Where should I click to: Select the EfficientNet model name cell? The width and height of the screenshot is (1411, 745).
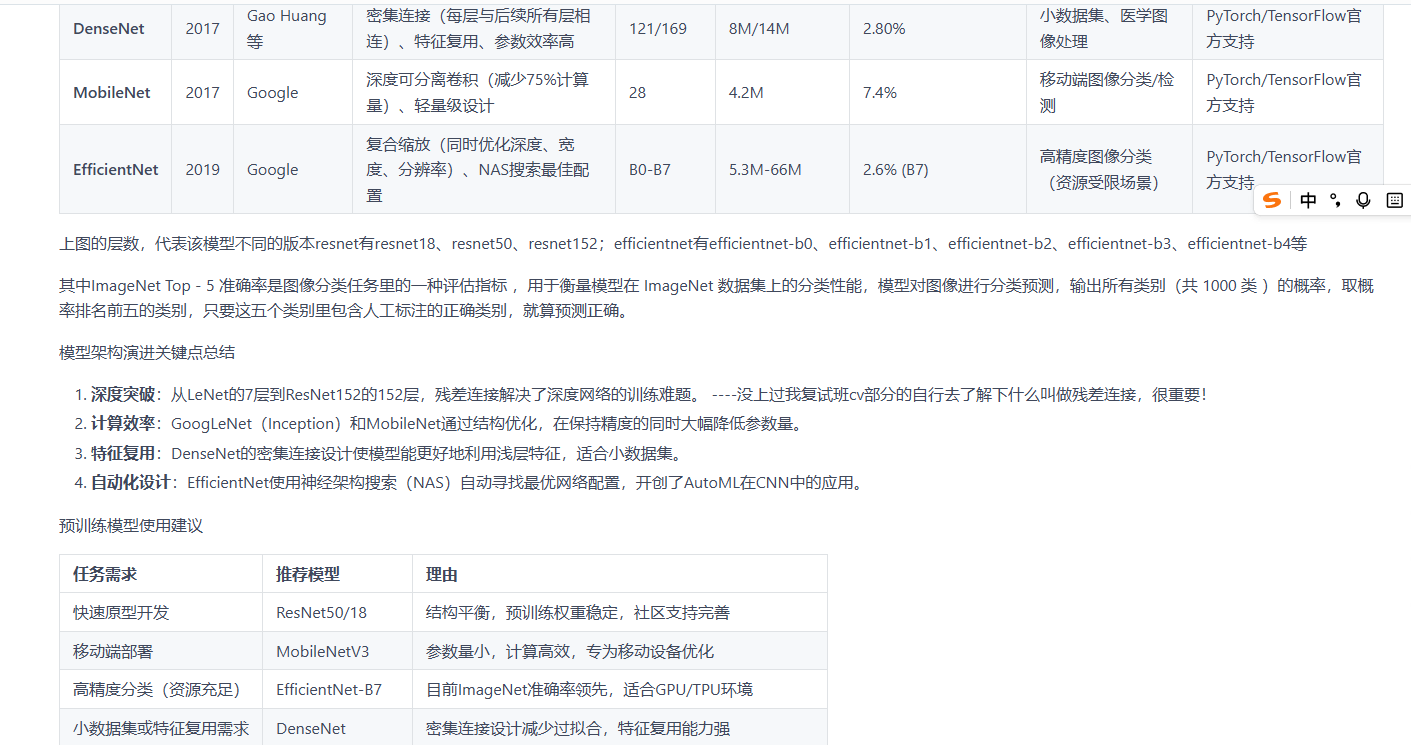point(116,170)
